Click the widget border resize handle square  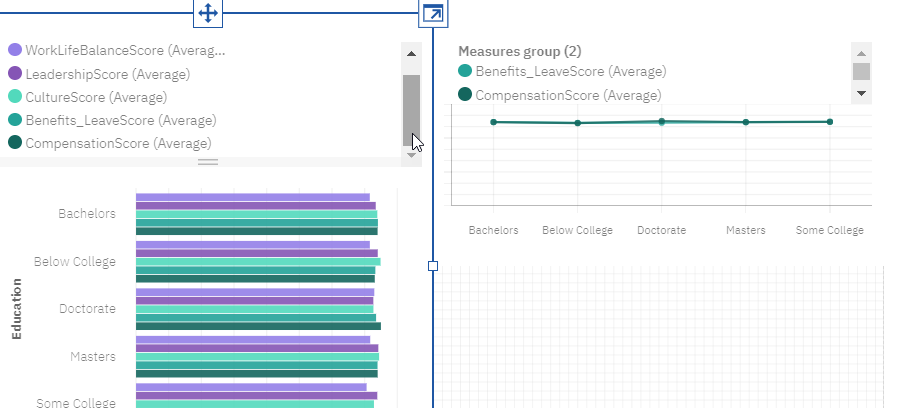(433, 266)
